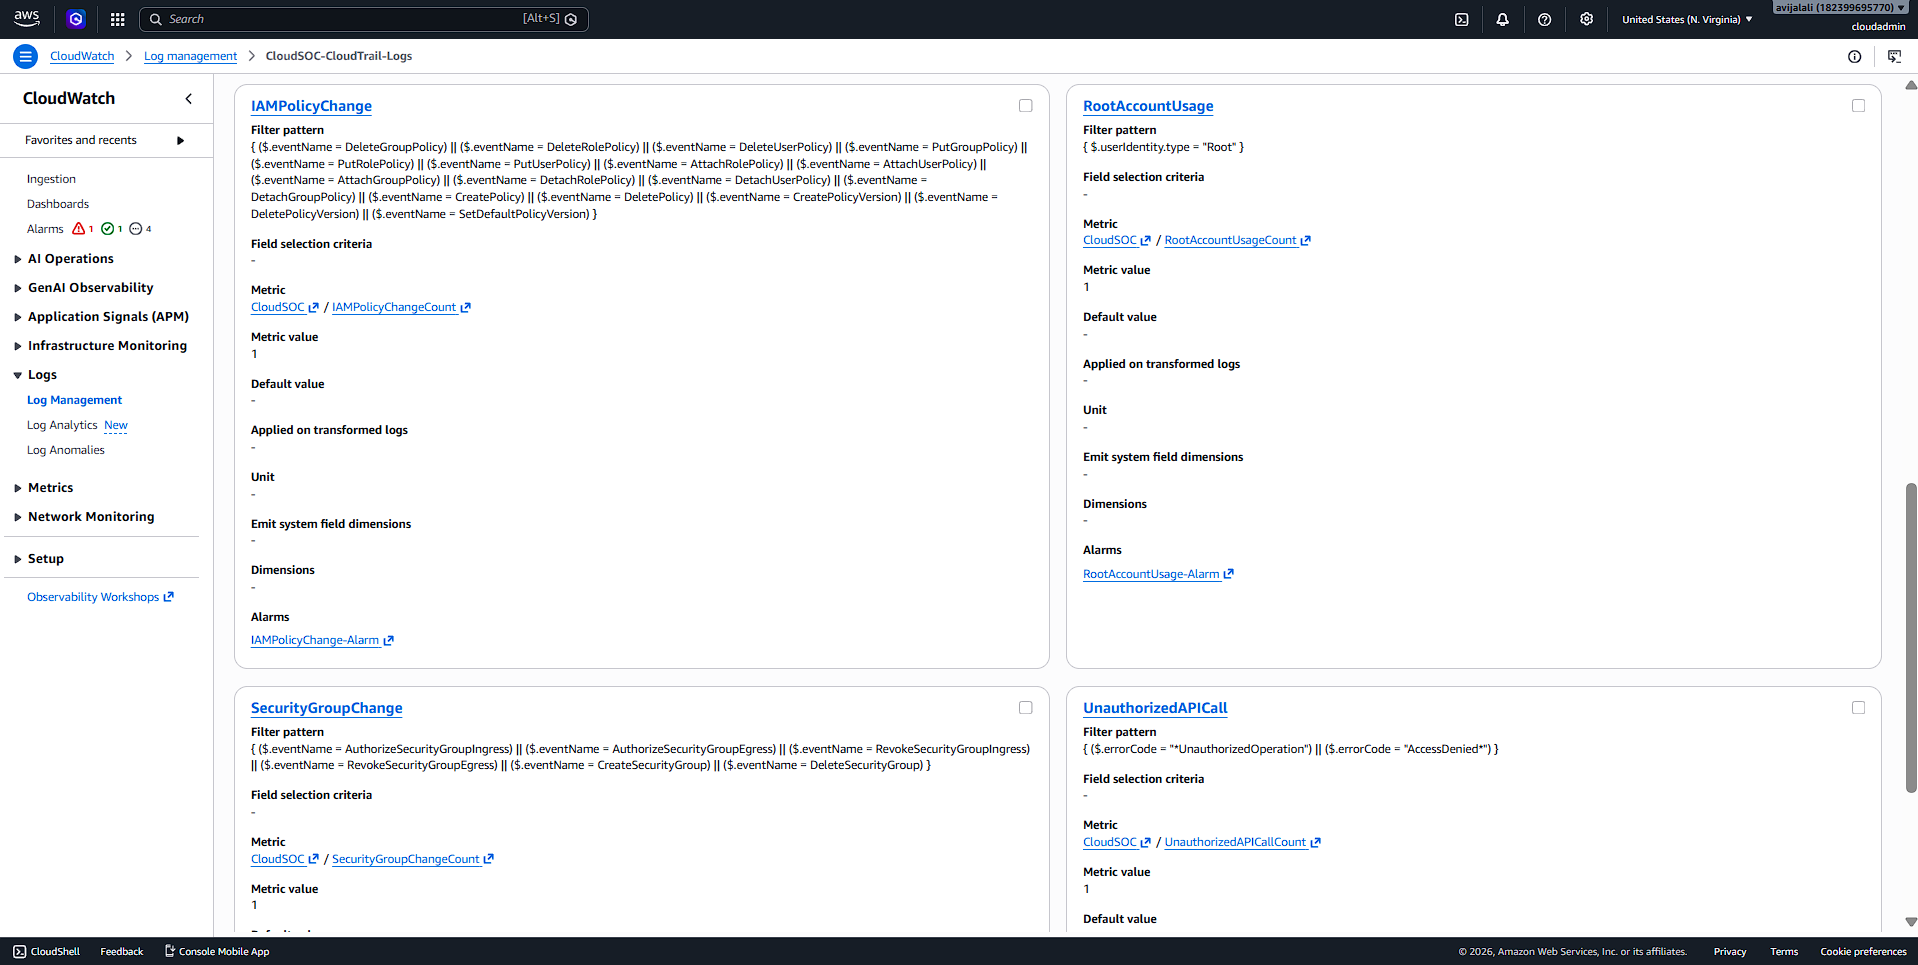Open Alarms in the sidebar

point(45,229)
